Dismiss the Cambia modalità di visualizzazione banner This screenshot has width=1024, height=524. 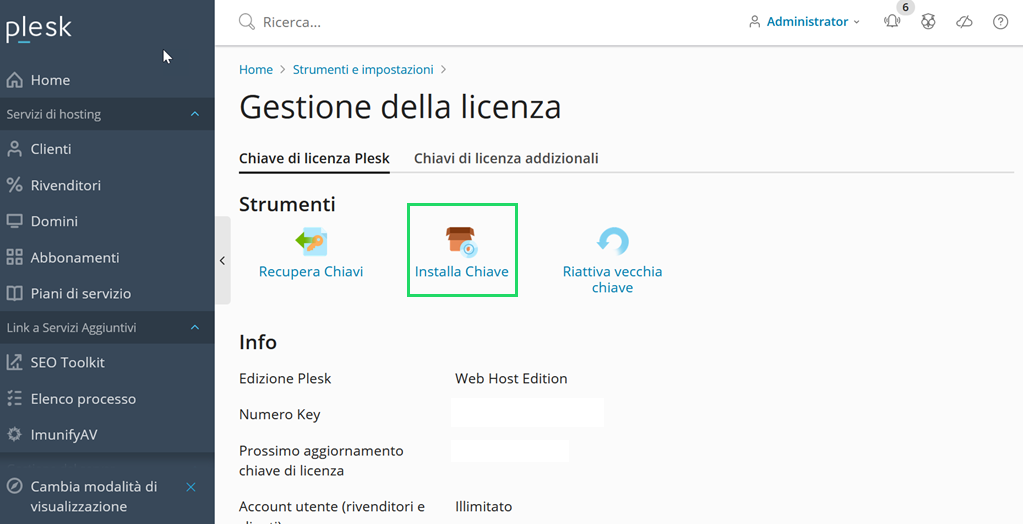coord(191,487)
